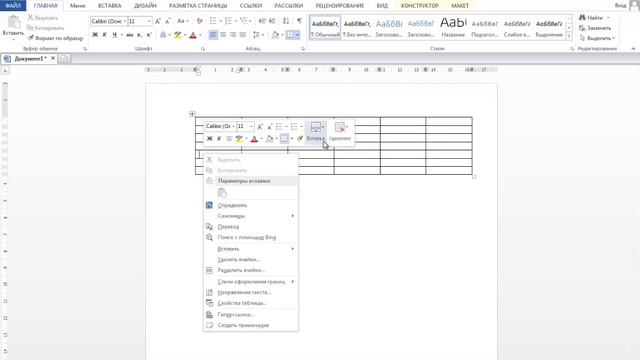The image size is (640, 360).
Task: Center text using the ribbon alignment icon
Action: tap(223, 35)
